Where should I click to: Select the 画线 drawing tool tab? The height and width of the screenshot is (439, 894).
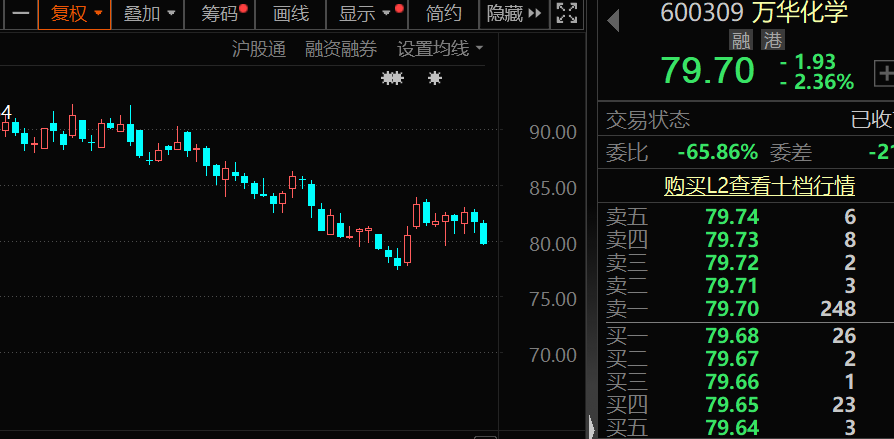[x=291, y=13]
